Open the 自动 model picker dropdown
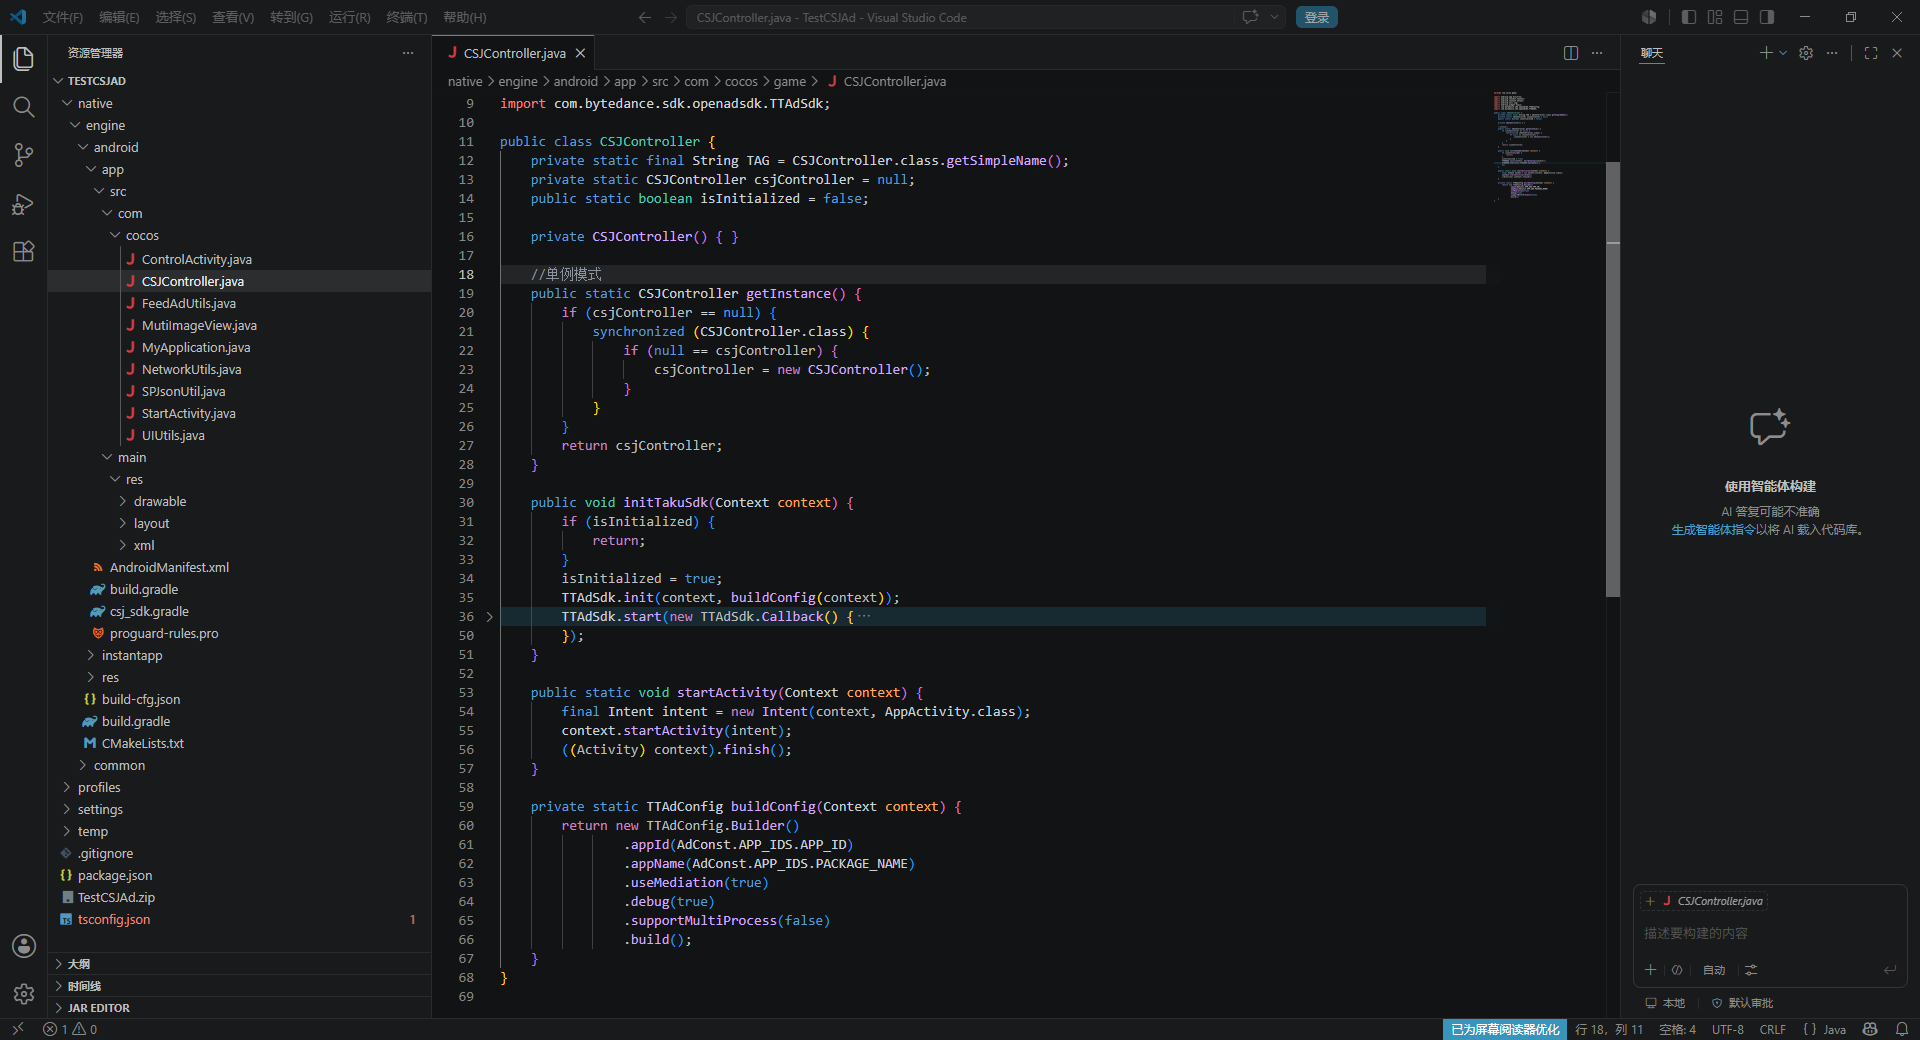 1714,970
